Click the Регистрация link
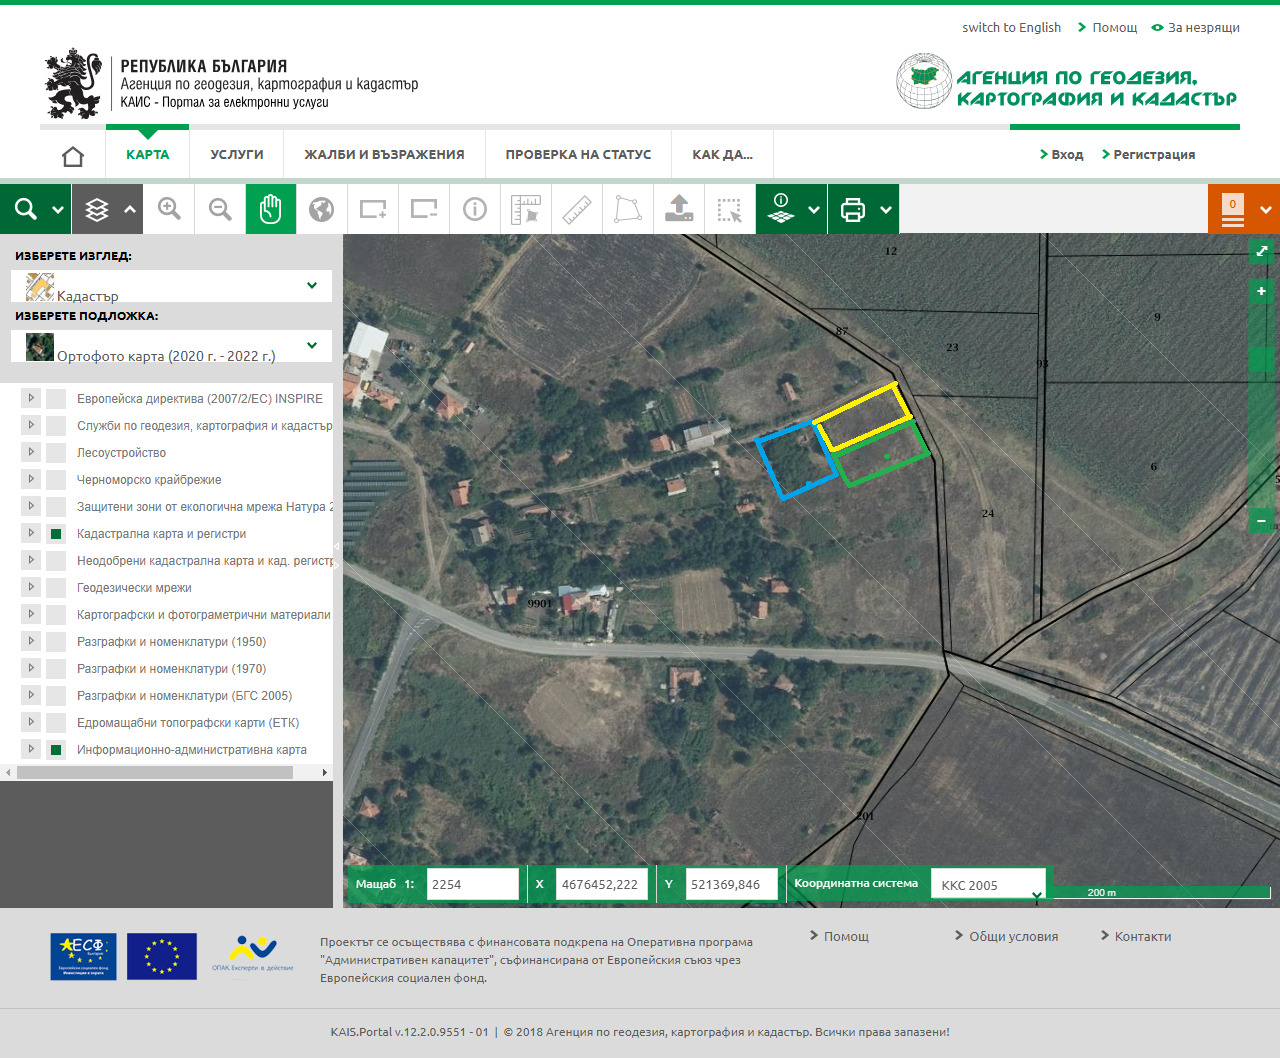Image resolution: width=1280 pixels, height=1058 pixels. (x=1153, y=154)
